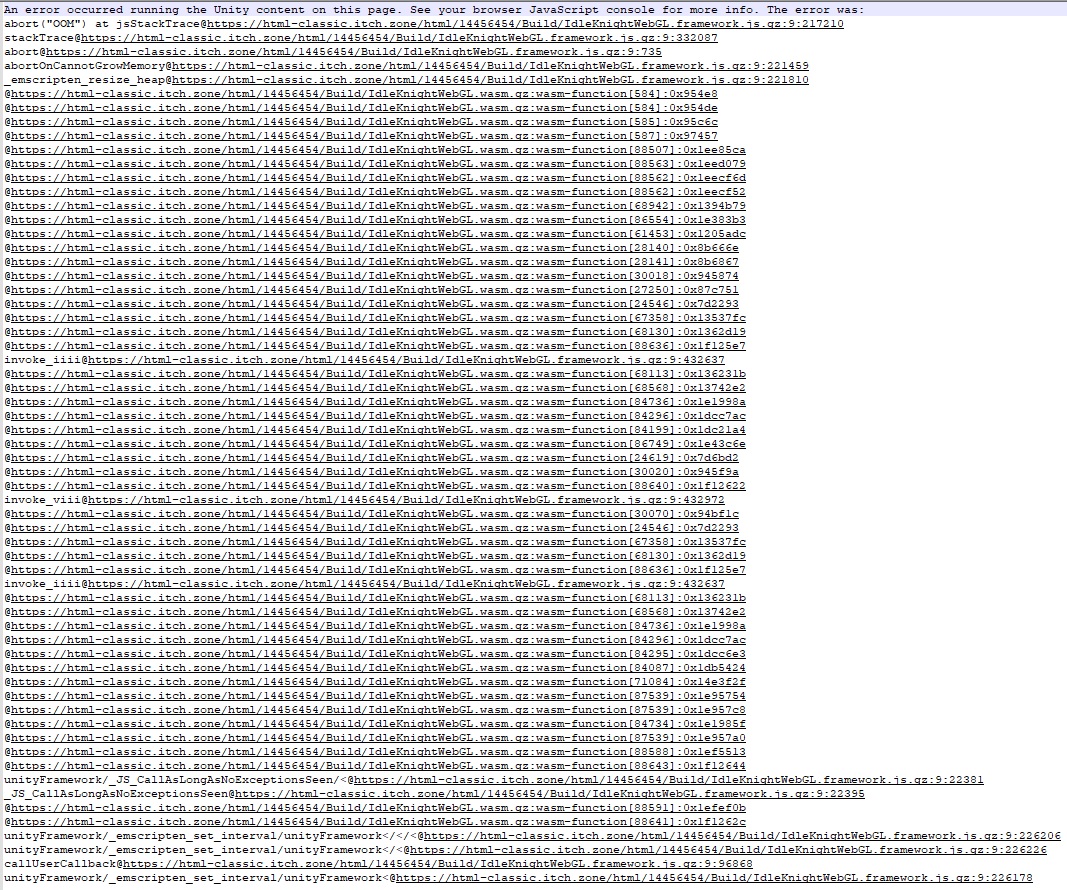This screenshot has height=890, width=1067.
Task: Open the wasm-function[84087]:0x1db5424 link
Action: (378, 668)
